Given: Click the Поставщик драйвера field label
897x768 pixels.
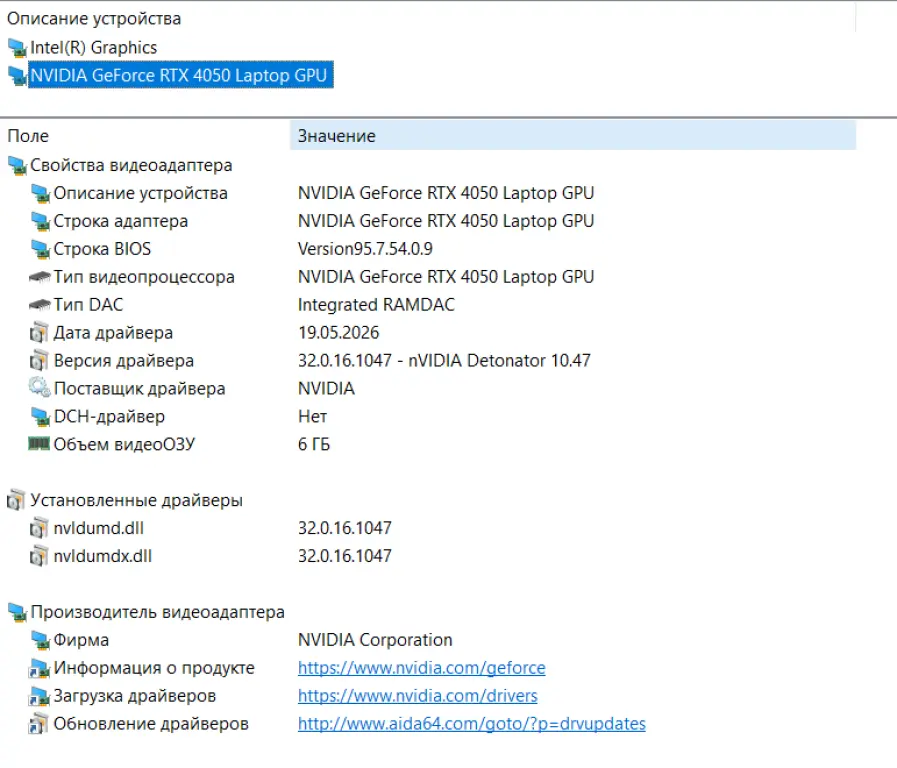Looking at the screenshot, I should click(x=140, y=389).
